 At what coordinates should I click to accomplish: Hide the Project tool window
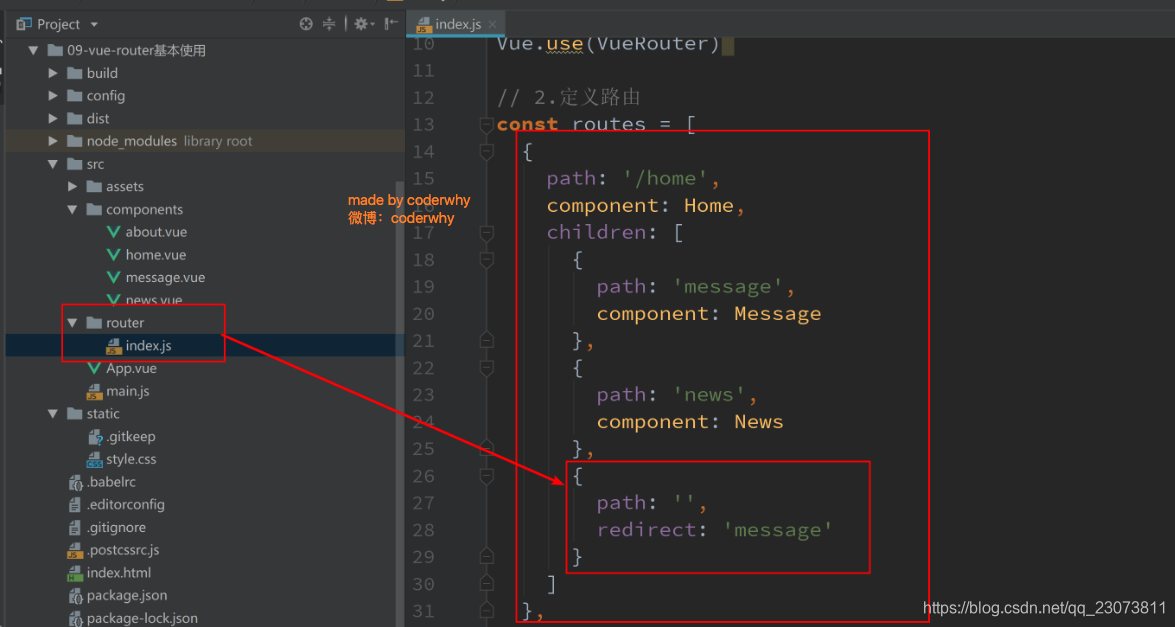pyautogui.click(x=390, y=24)
